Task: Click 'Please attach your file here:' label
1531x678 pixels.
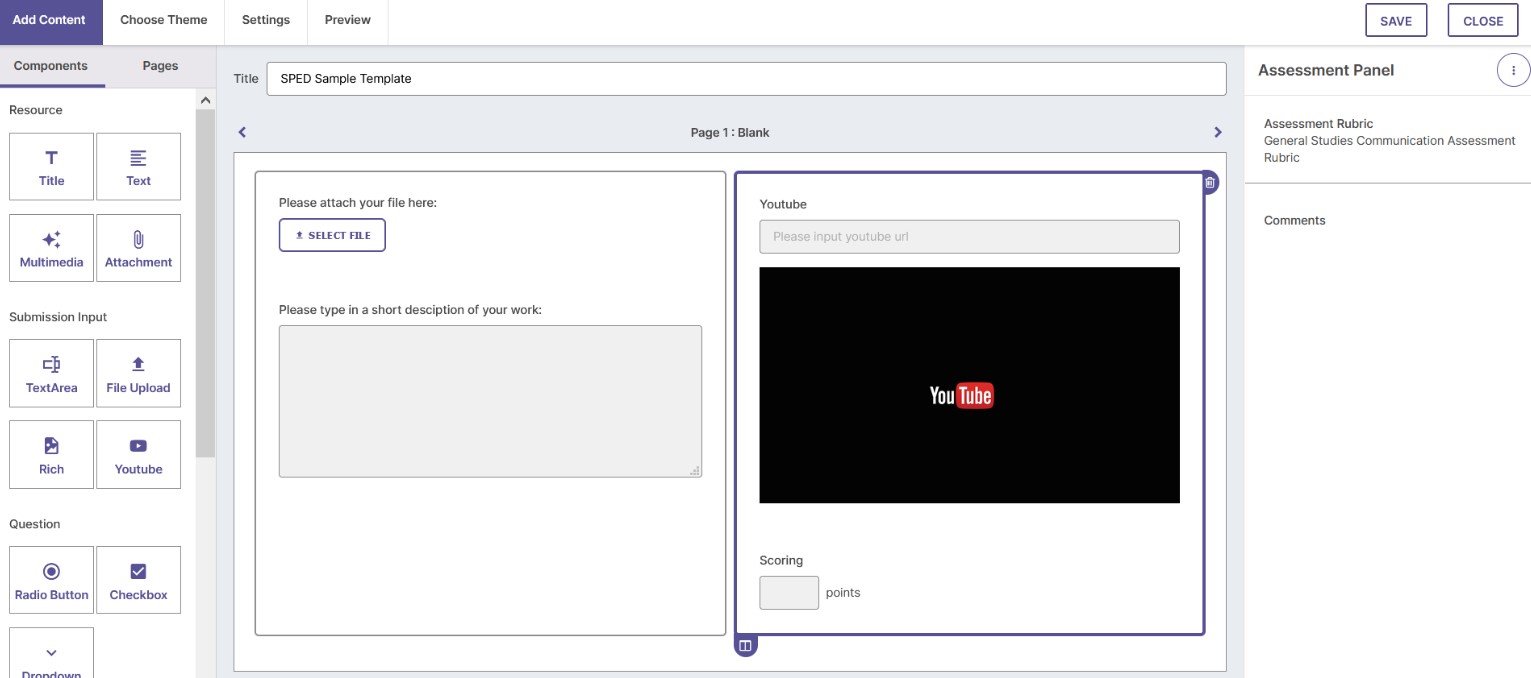Action: 358,203
